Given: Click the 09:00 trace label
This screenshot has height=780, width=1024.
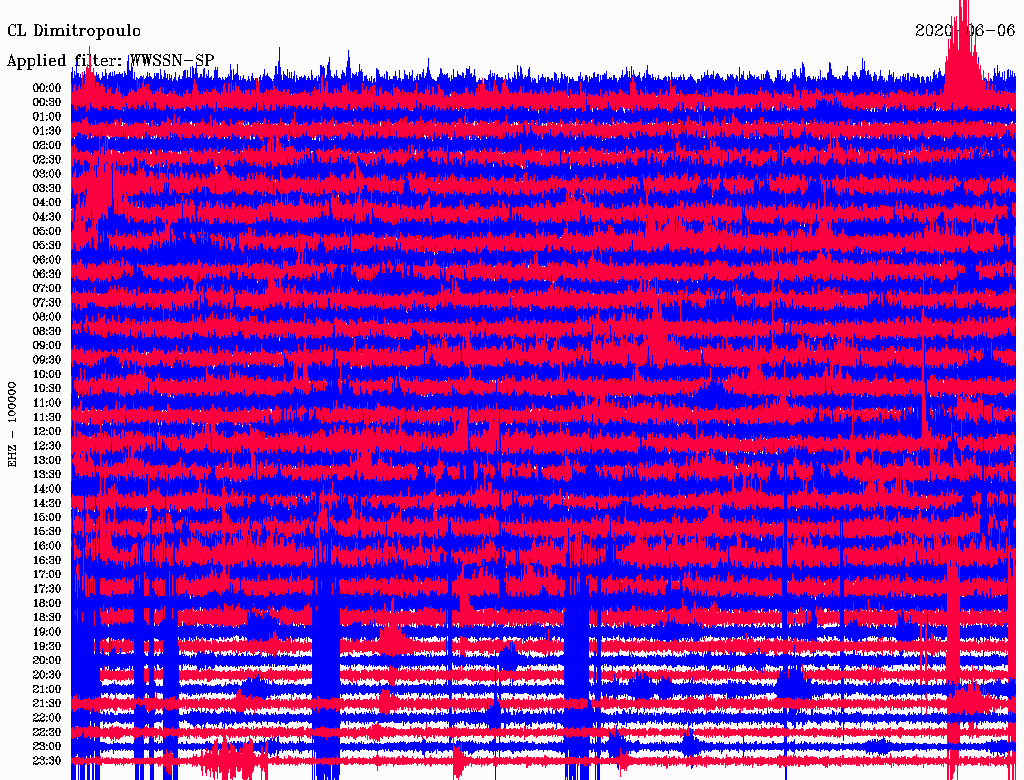Looking at the screenshot, I should [x=47, y=346].
